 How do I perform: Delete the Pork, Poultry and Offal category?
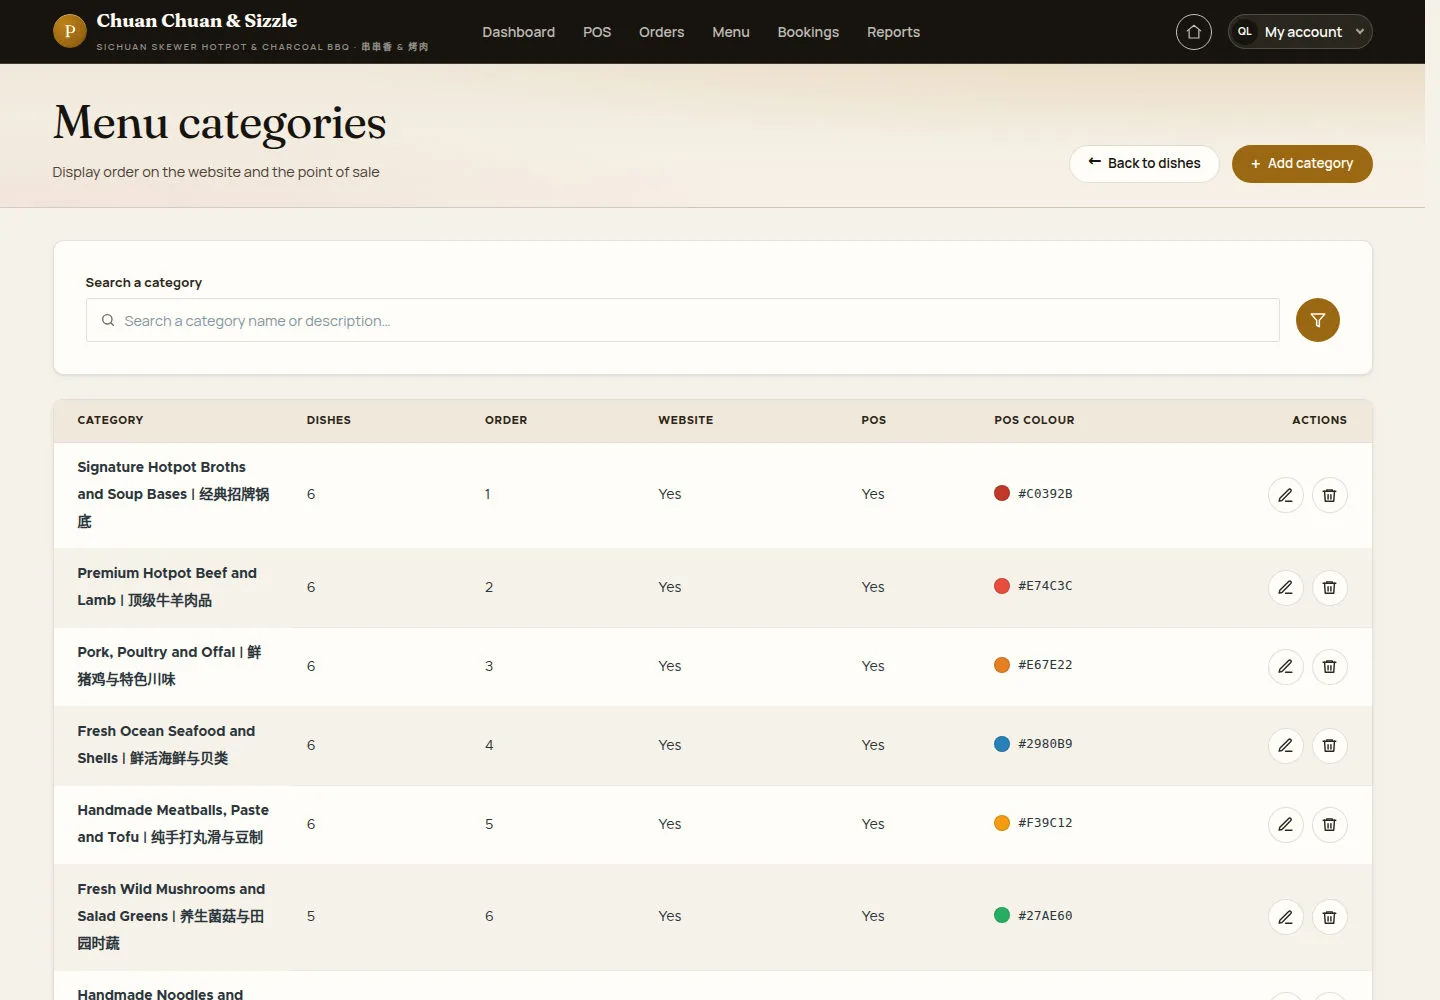pyautogui.click(x=1329, y=666)
